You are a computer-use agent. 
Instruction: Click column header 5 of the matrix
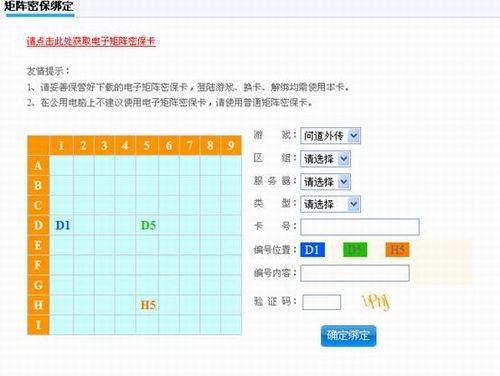tap(147, 145)
